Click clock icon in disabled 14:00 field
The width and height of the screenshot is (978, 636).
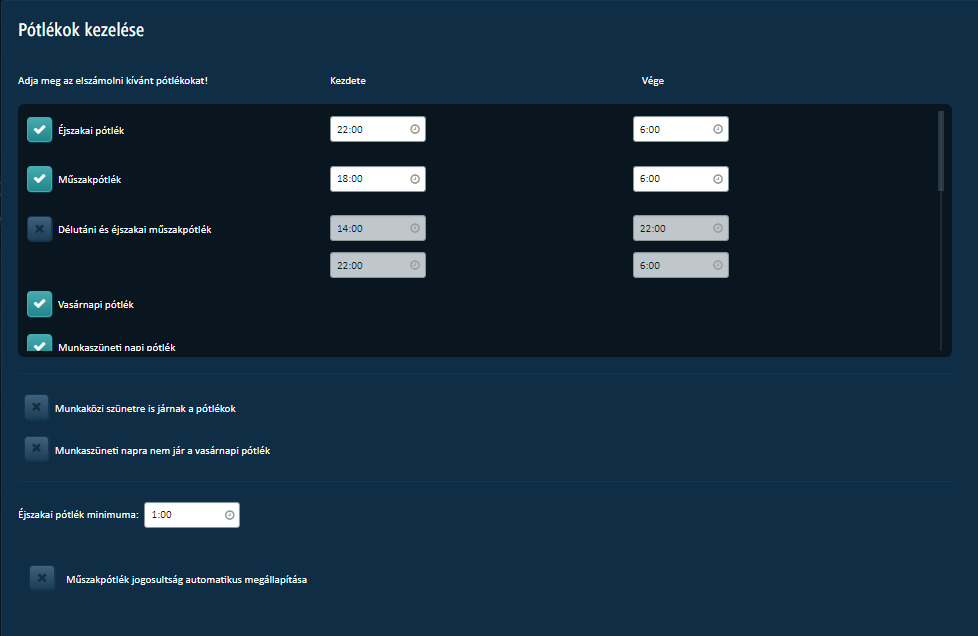pyautogui.click(x=415, y=228)
